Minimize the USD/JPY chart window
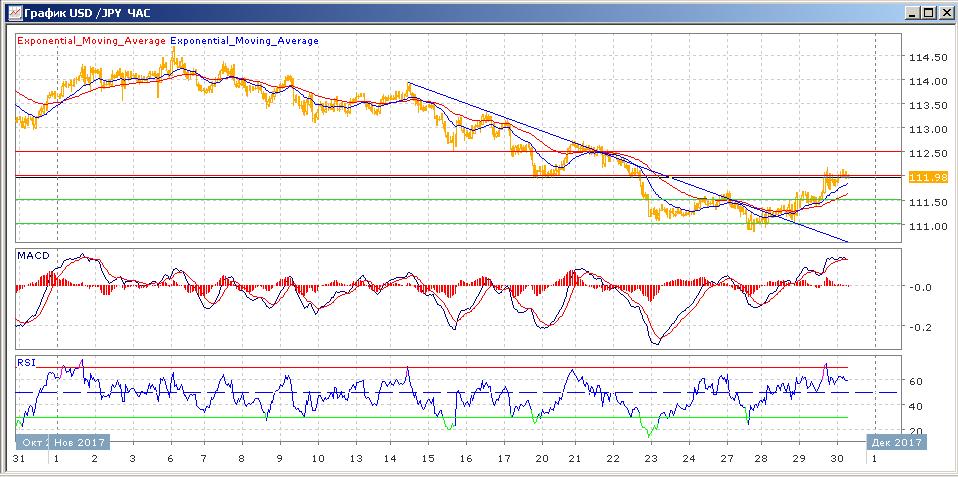The width and height of the screenshot is (958, 477). pyautogui.click(x=912, y=12)
